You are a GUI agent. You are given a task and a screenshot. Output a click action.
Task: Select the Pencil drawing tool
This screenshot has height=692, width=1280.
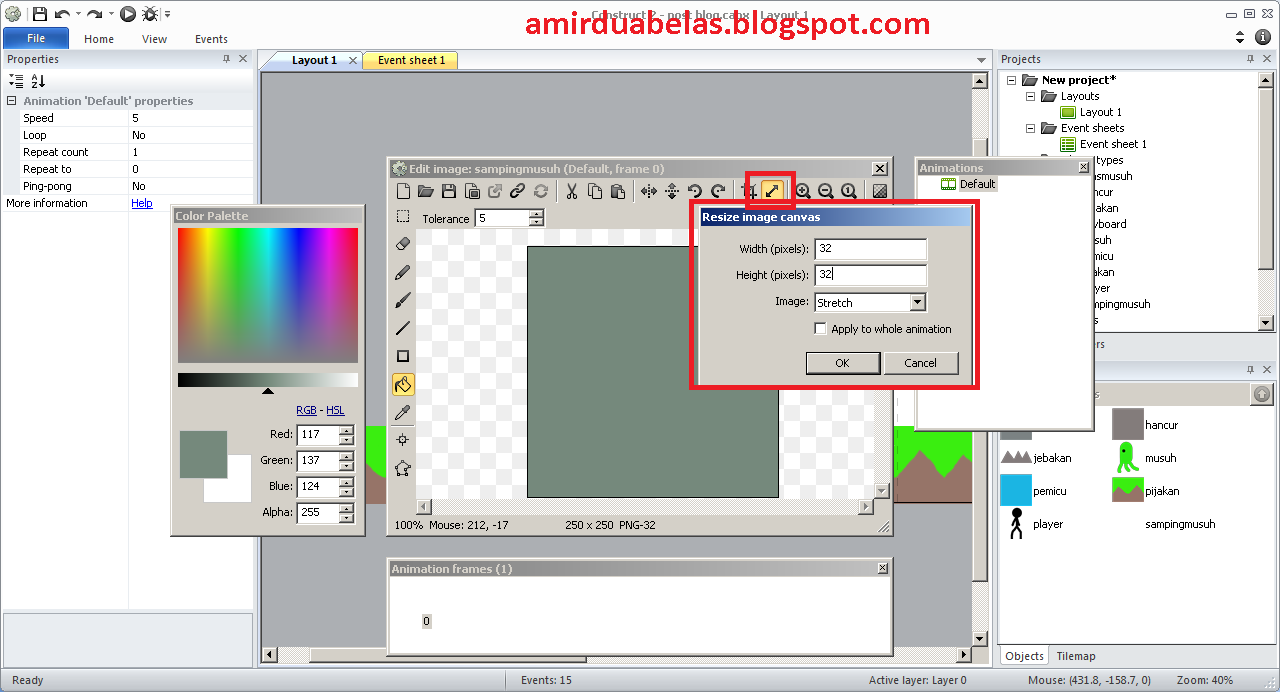tap(403, 271)
